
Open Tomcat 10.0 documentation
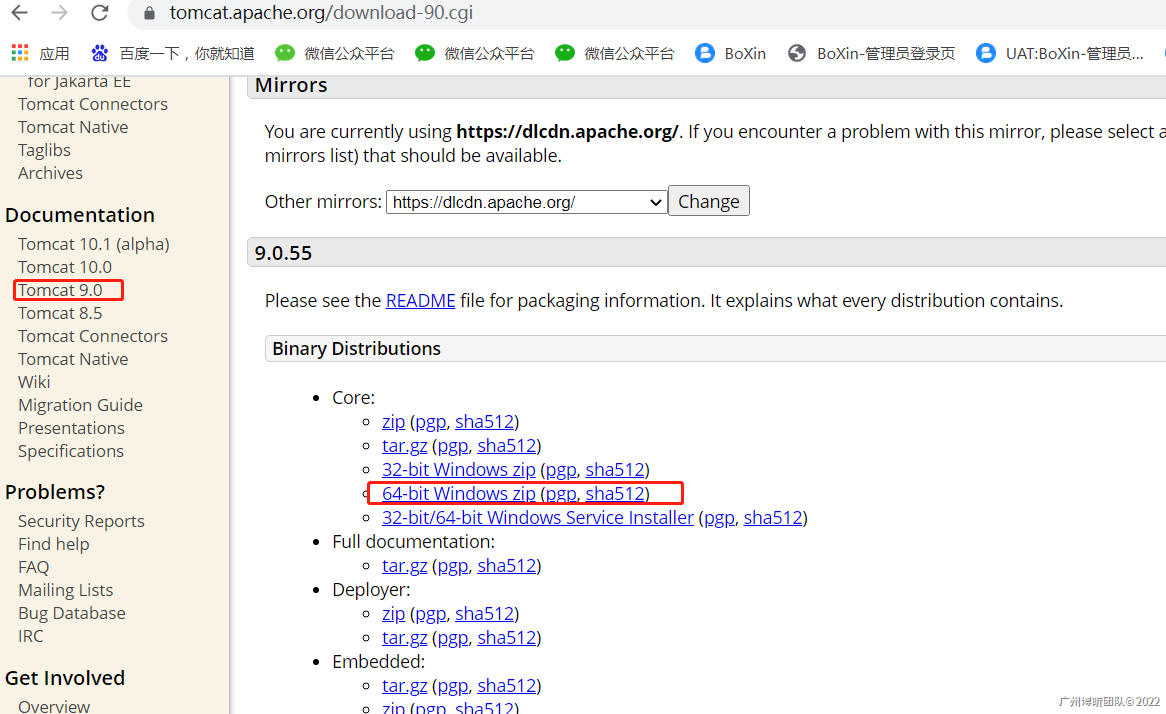(65, 267)
